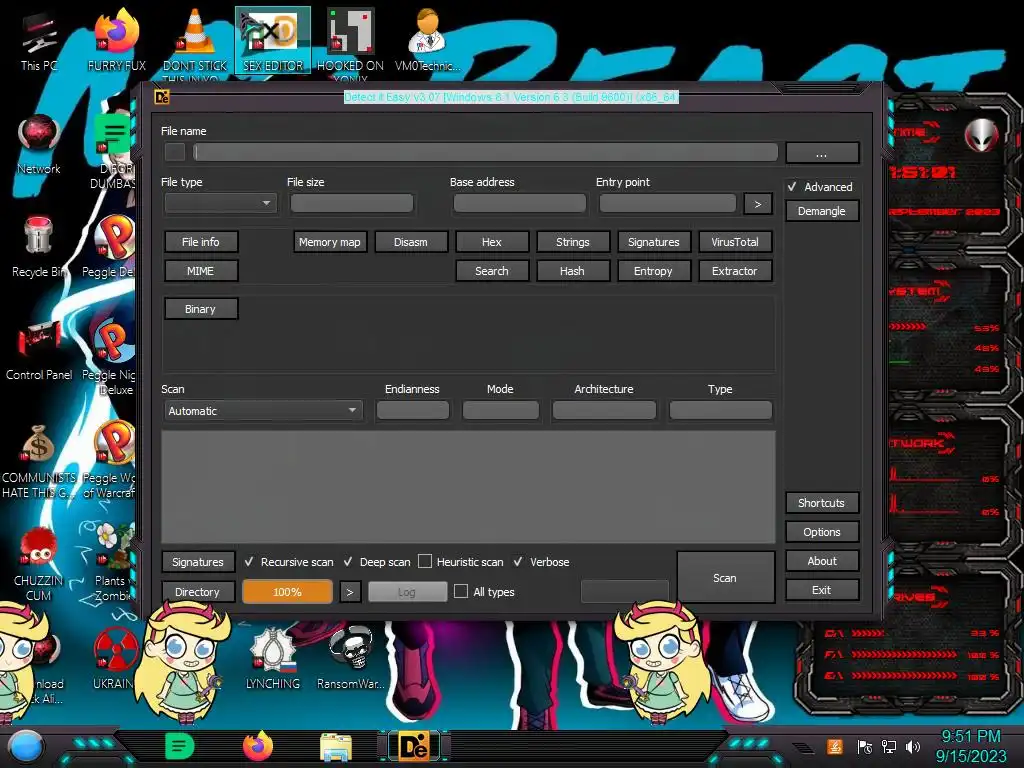This screenshot has height=768, width=1024.
Task: Open Shortcuts settings
Action: 822,503
